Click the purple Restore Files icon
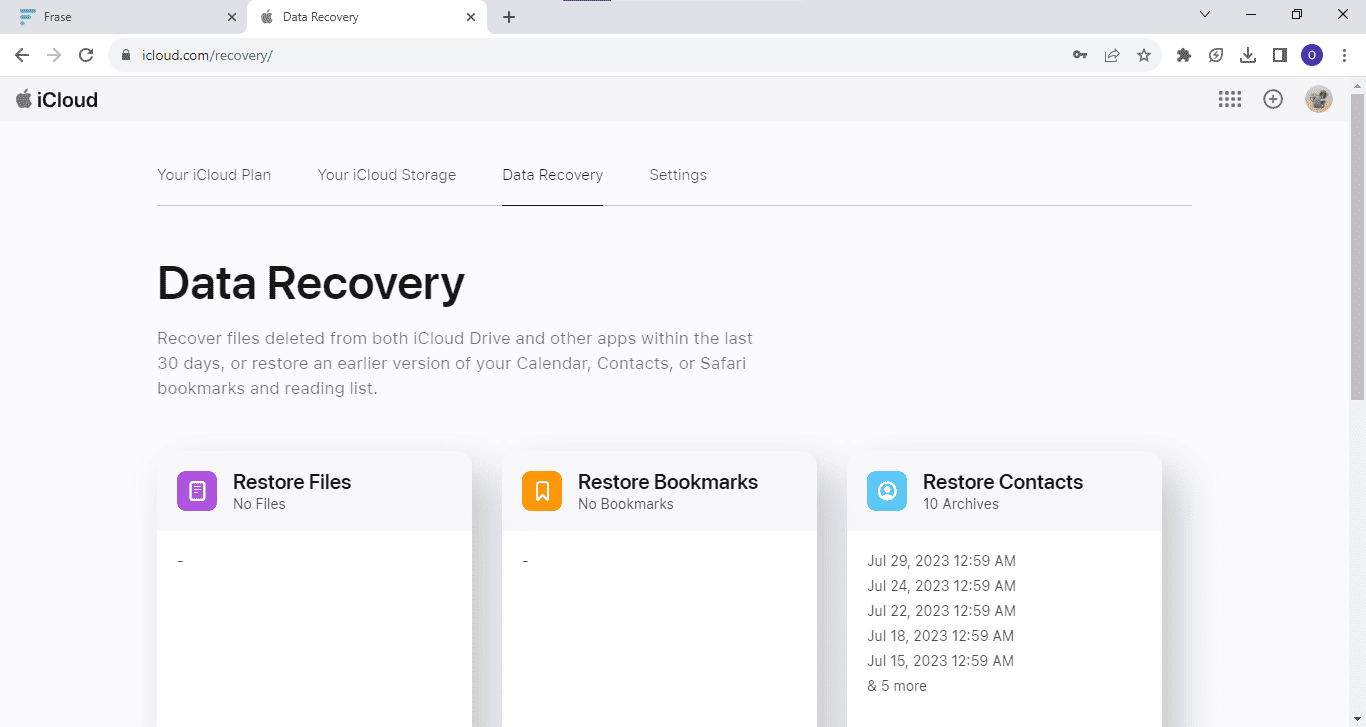Image resolution: width=1366 pixels, height=727 pixels. click(x=197, y=491)
